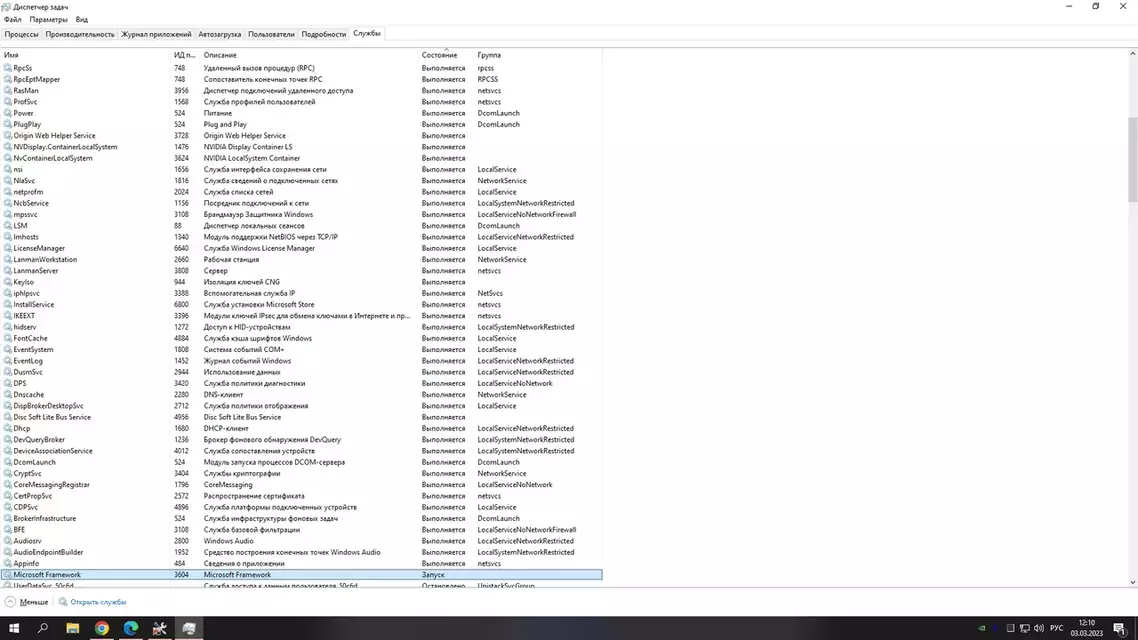Screen dimensions: 1138x640
Task: Switch to the Подробности tab
Action: coord(324,34)
